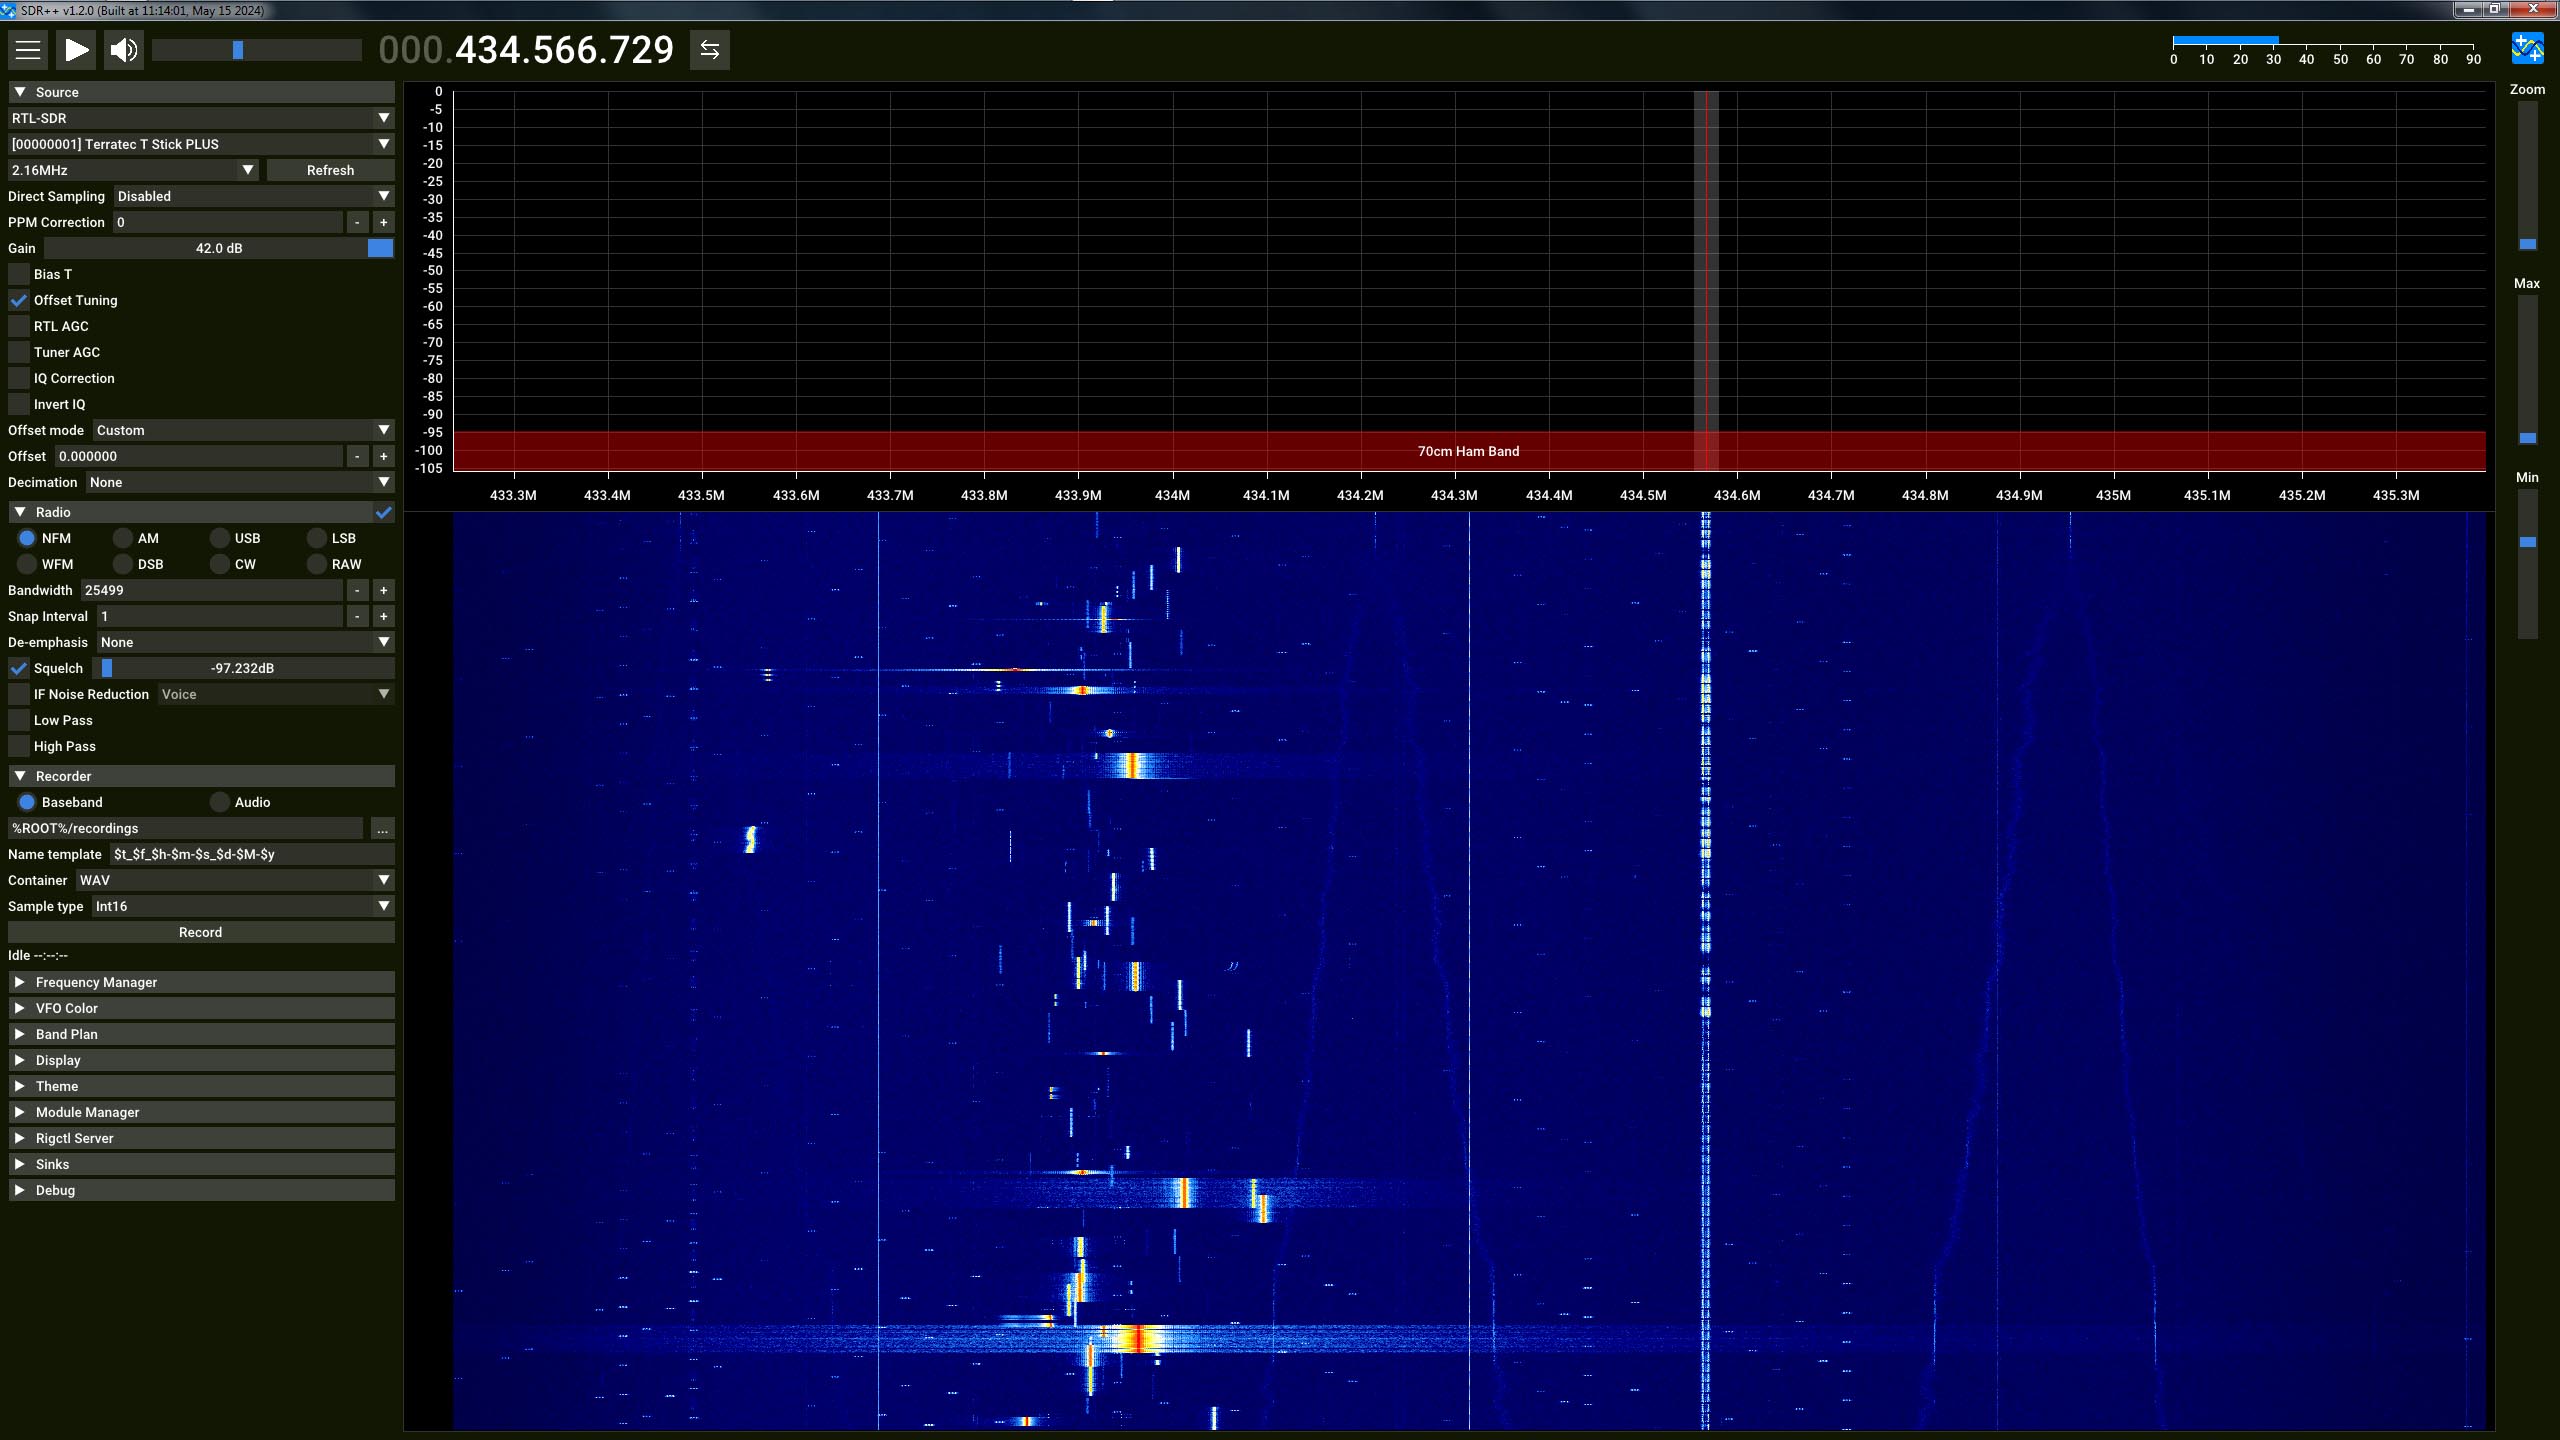This screenshot has height=1440, width=2560.
Task: Click the Refresh button
Action: coord(330,170)
